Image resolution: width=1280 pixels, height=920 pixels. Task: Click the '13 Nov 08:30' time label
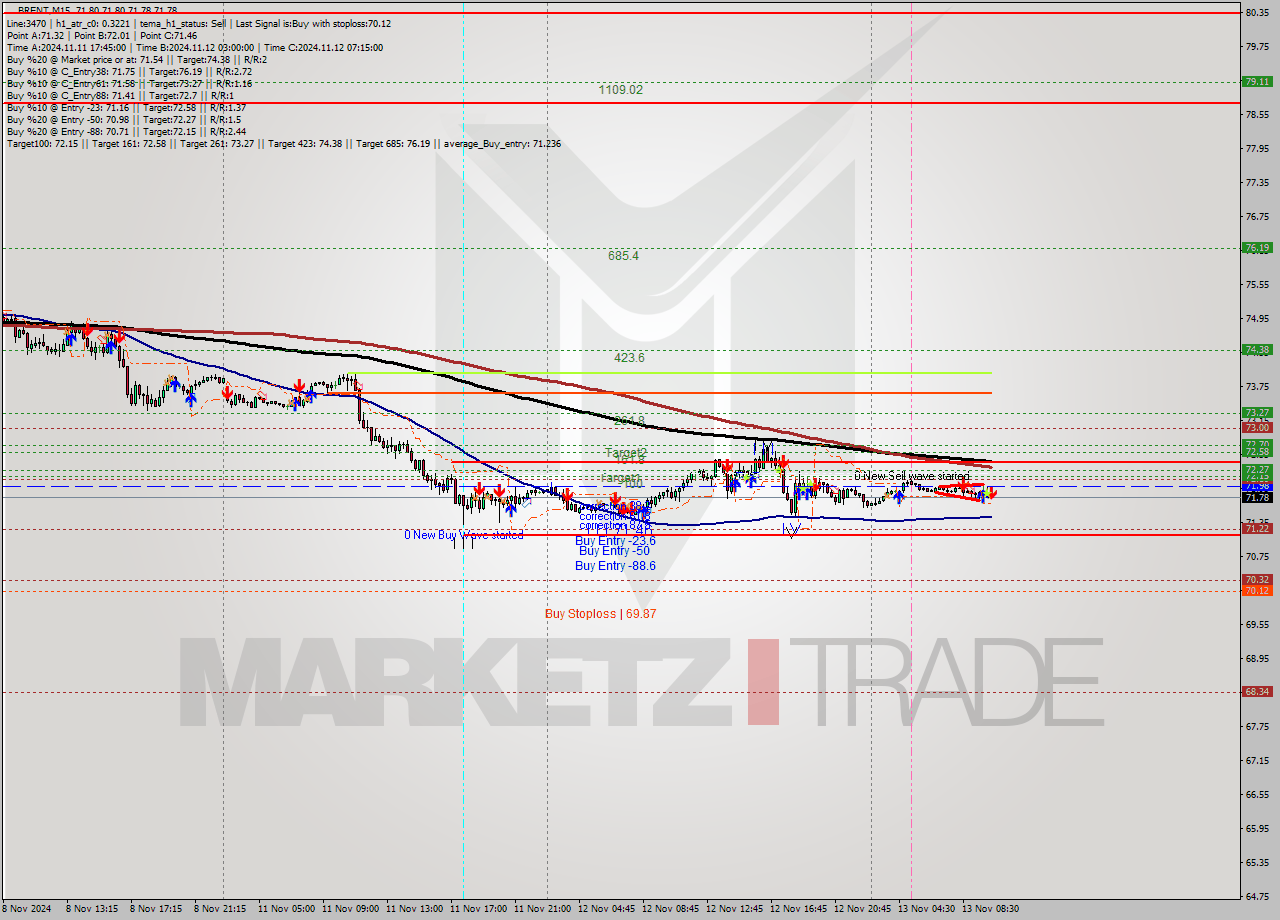(x=990, y=909)
